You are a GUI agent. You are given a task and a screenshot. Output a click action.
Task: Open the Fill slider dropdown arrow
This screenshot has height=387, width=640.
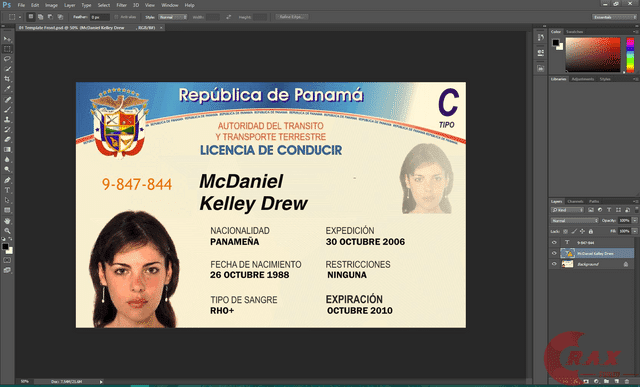[635, 231]
